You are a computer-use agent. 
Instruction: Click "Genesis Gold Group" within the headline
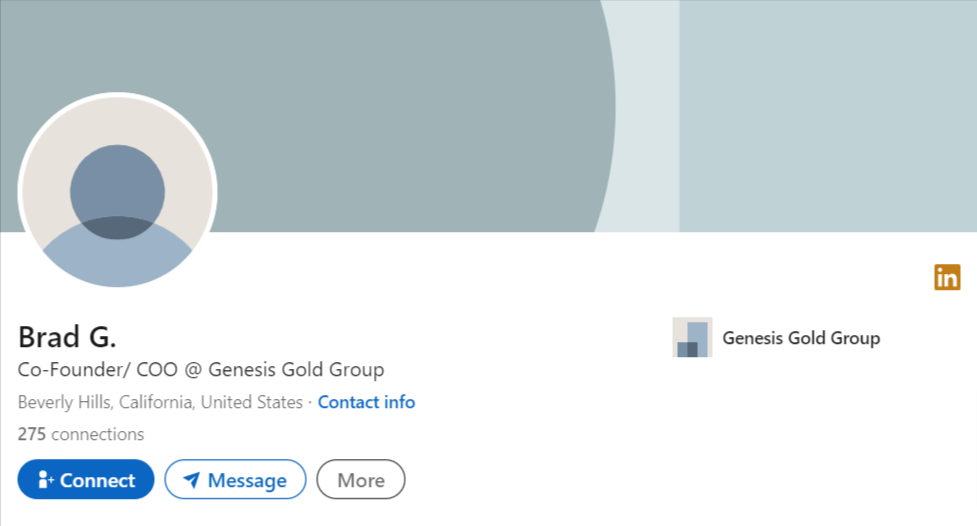tap(296, 370)
